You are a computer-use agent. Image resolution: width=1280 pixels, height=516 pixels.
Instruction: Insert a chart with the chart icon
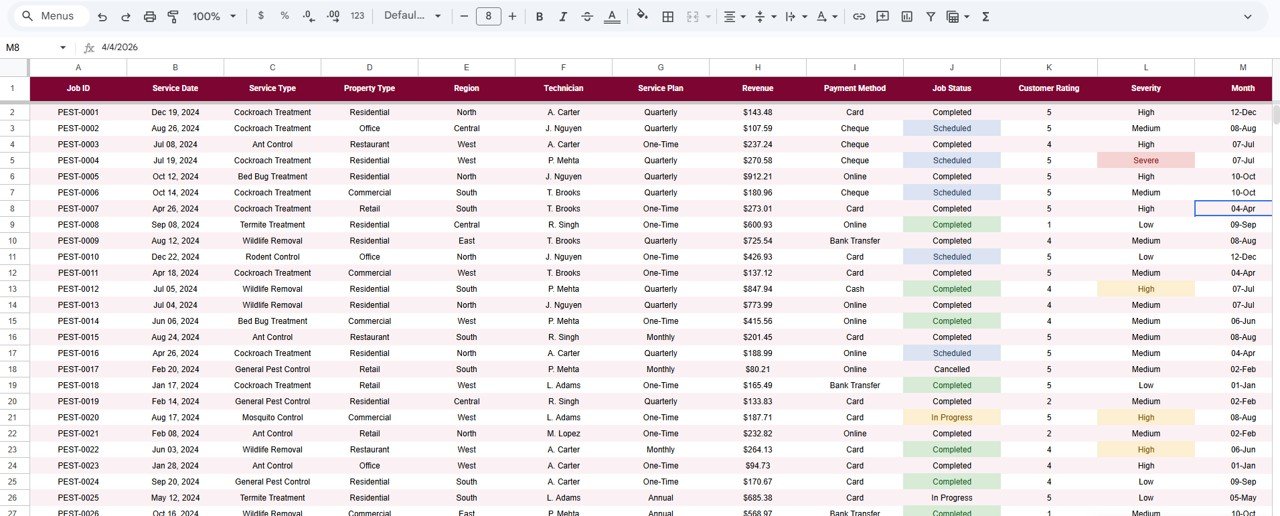pyautogui.click(x=907, y=17)
